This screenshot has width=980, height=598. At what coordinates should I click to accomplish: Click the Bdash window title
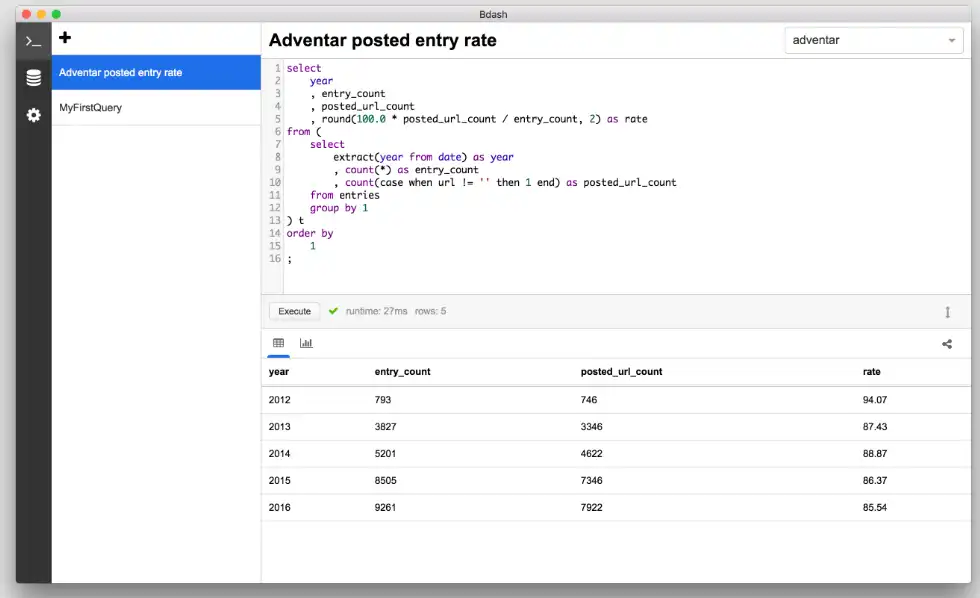click(493, 14)
